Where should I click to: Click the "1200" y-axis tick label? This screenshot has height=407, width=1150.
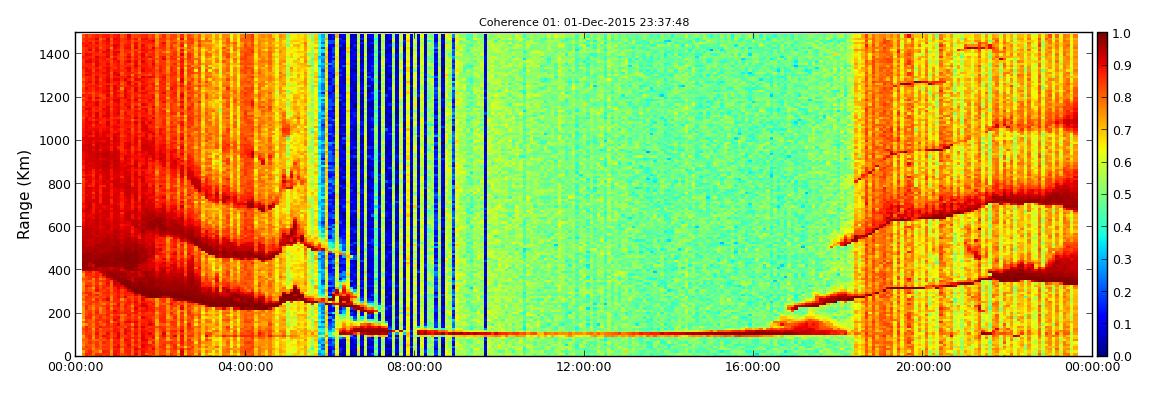tap(56, 98)
